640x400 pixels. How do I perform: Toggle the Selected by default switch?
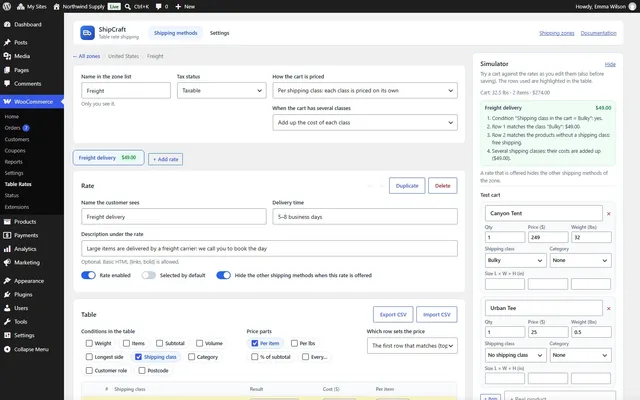pyautogui.click(x=149, y=275)
